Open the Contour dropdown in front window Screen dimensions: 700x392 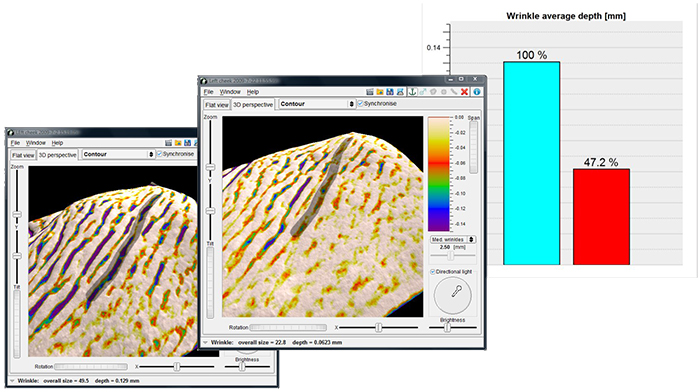[x=317, y=104]
